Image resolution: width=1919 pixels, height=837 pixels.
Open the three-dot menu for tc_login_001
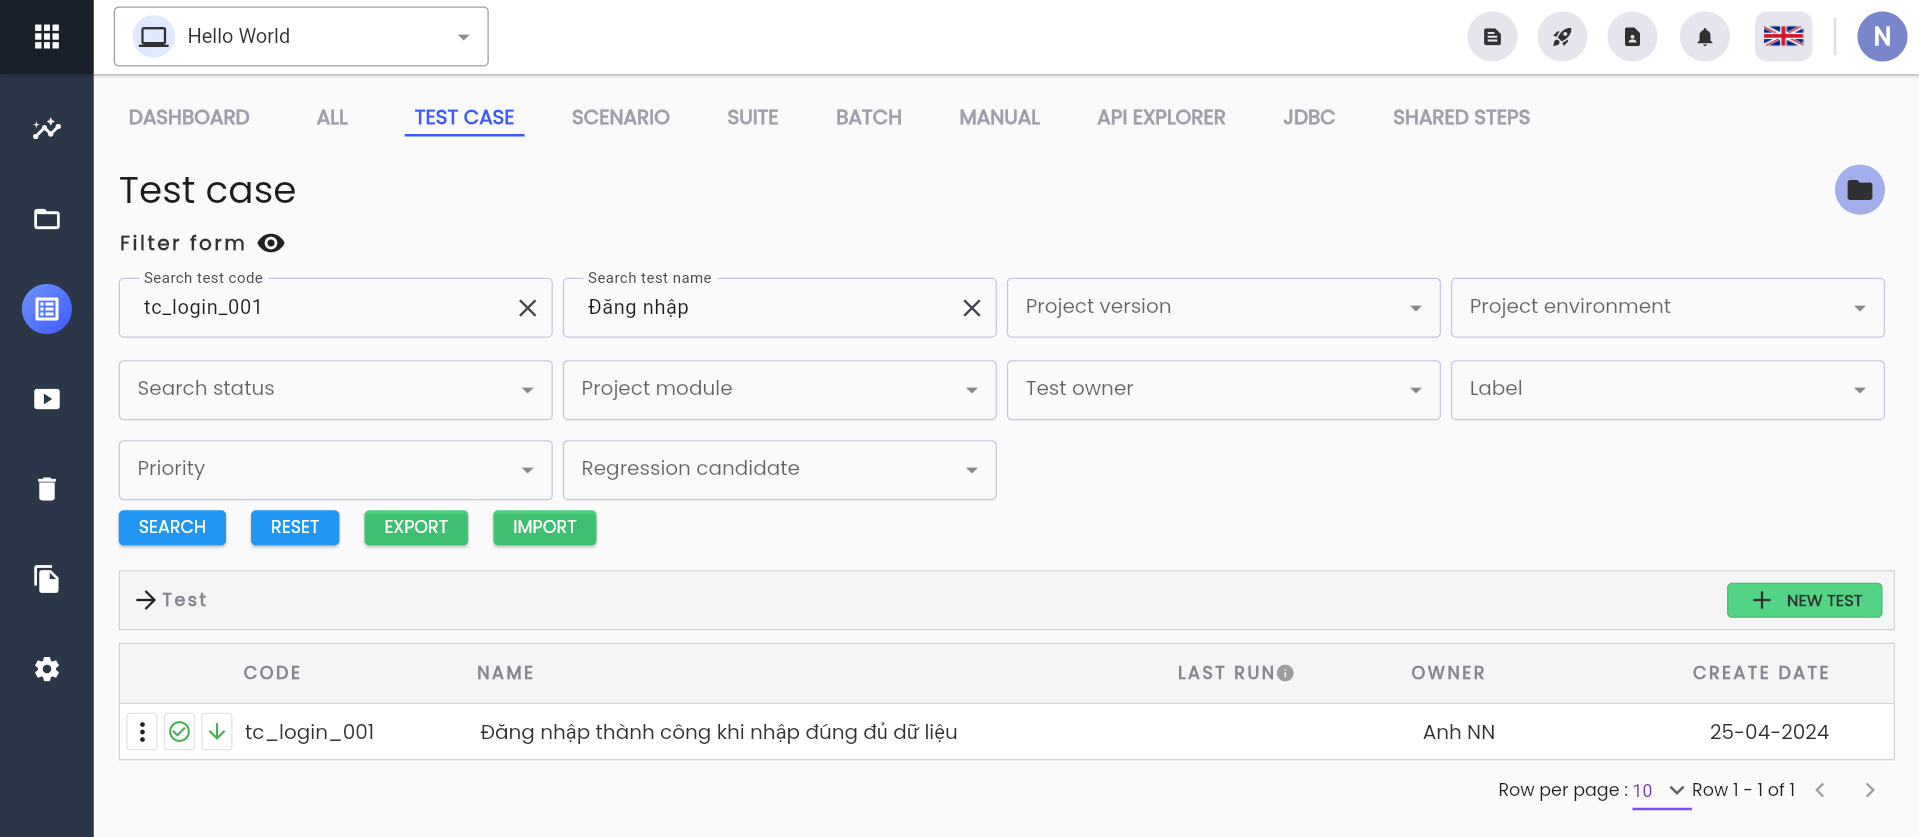pyautogui.click(x=142, y=732)
